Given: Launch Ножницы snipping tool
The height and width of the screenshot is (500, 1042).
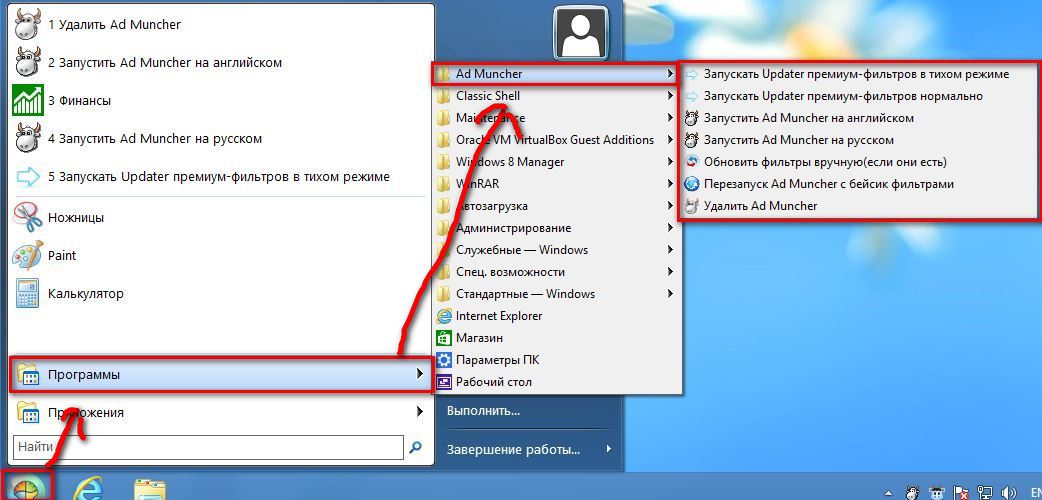Looking at the screenshot, I should (75, 217).
